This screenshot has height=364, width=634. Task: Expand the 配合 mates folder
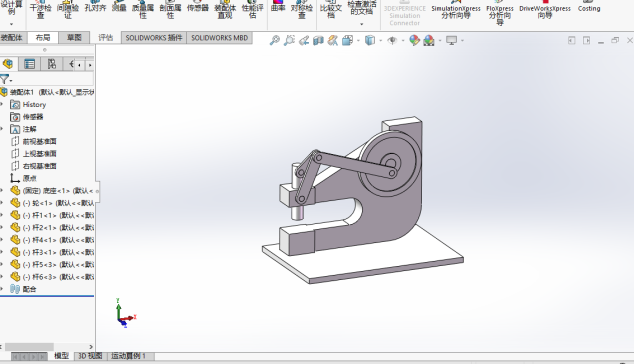2,289
